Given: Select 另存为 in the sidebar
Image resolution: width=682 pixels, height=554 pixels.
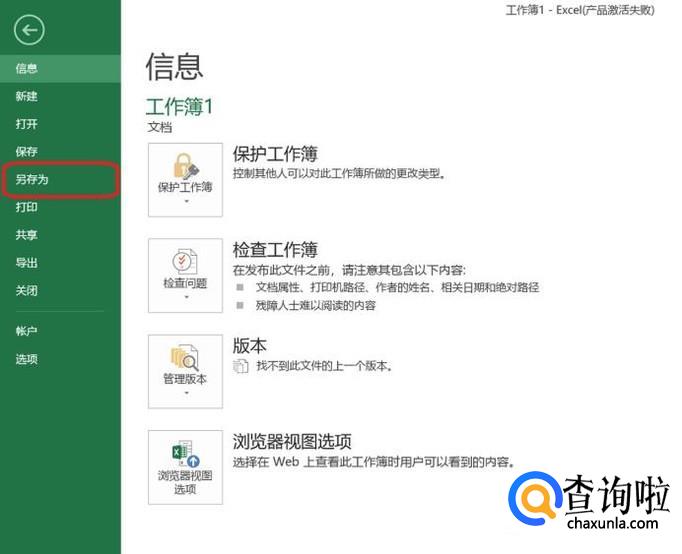Looking at the screenshot, I should (x=60, y=179).
